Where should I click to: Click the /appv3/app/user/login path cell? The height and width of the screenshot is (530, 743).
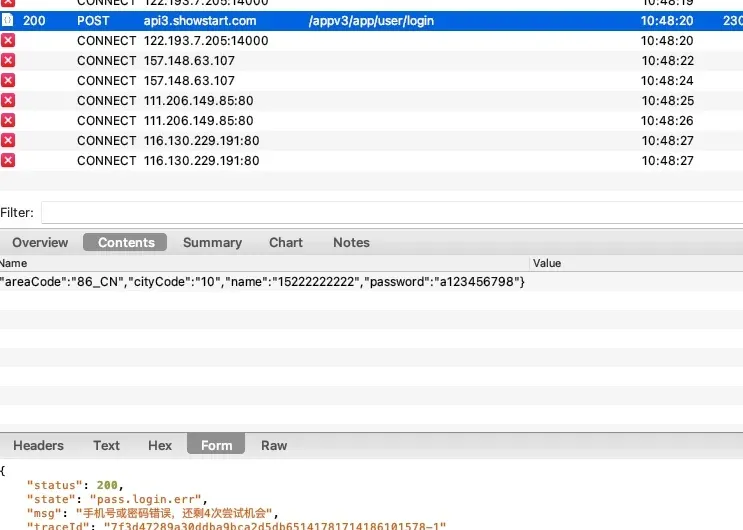click(371, 20)
